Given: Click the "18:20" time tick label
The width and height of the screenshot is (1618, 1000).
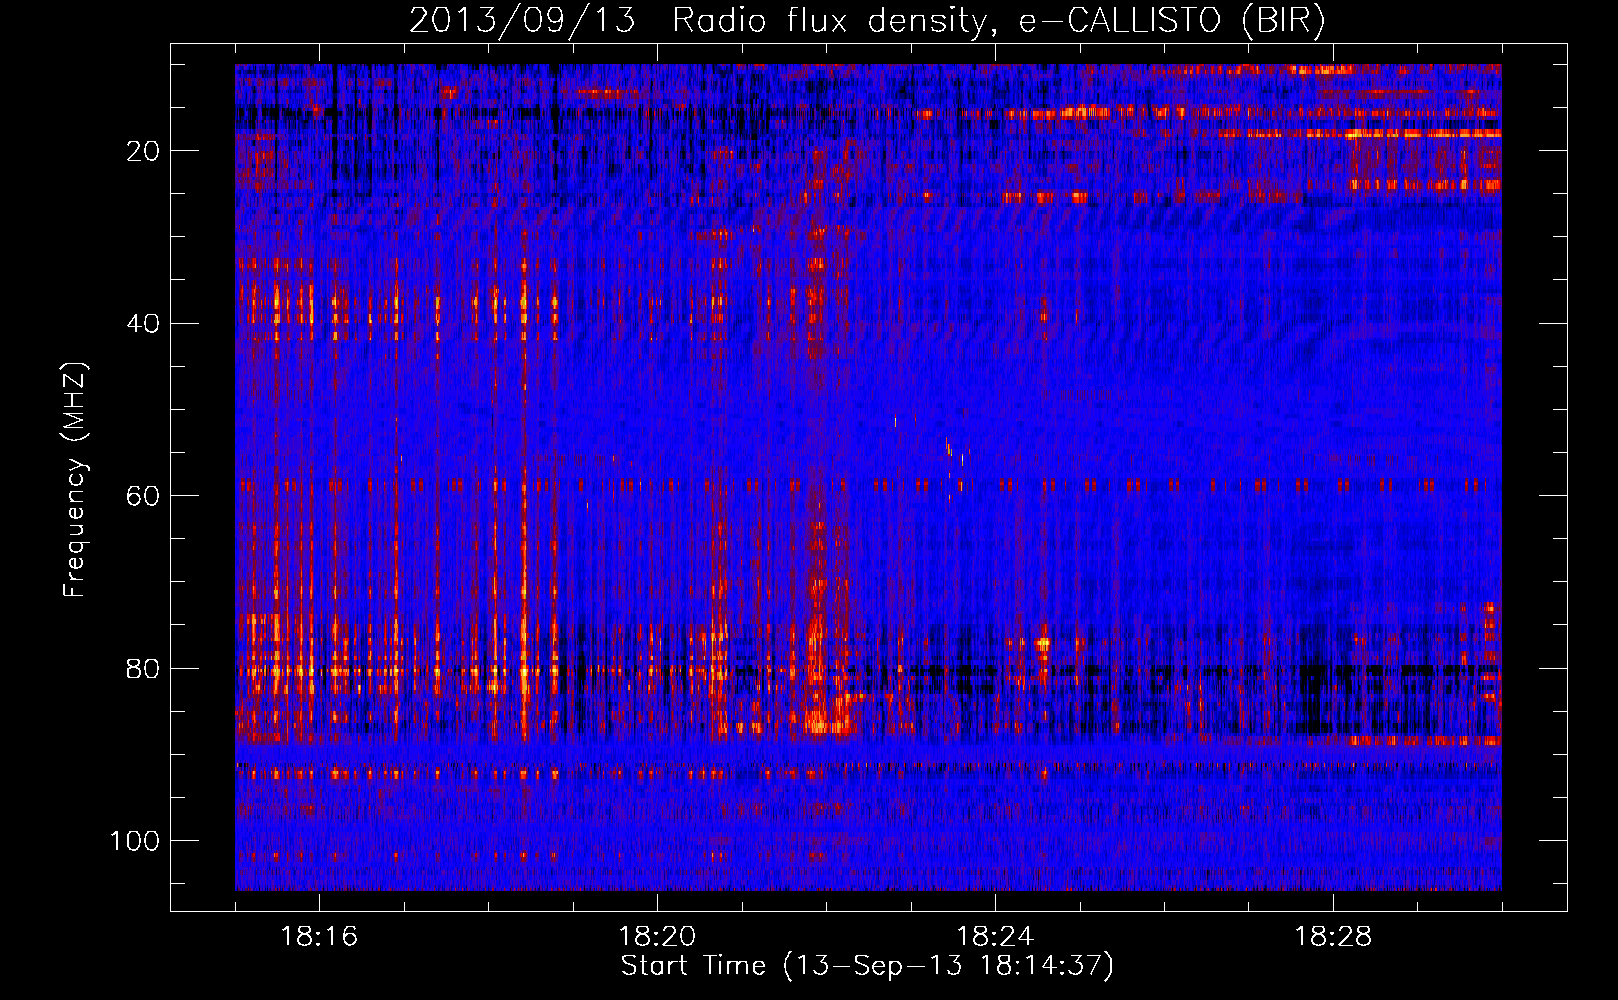Looking at the screenshot, I should [x=657, y=937].
